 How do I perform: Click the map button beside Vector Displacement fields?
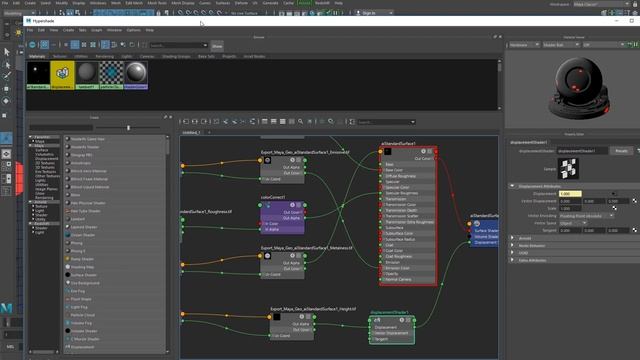pyautogui.click(x=635, y=201)
